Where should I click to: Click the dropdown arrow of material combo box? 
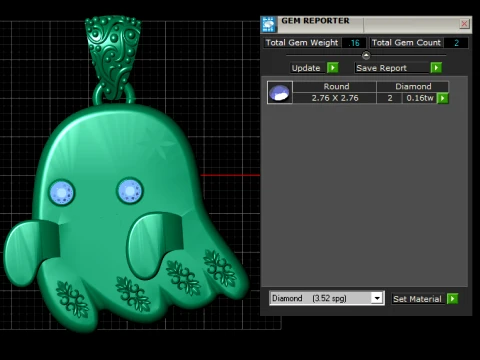[377, 298]
